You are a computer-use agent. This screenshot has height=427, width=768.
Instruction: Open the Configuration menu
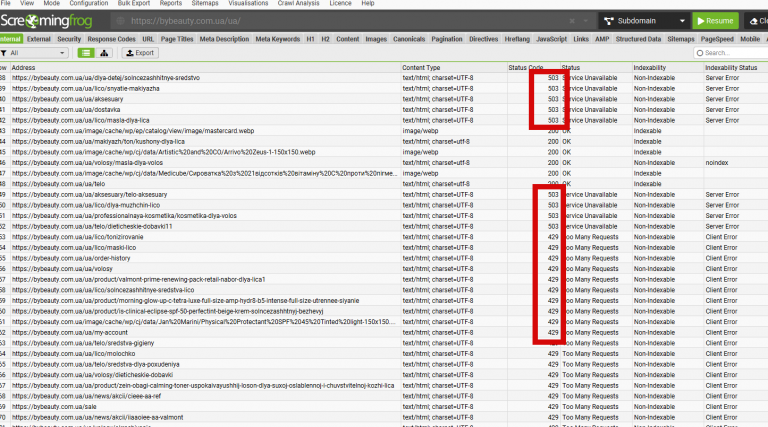click(x=89, y=3)
